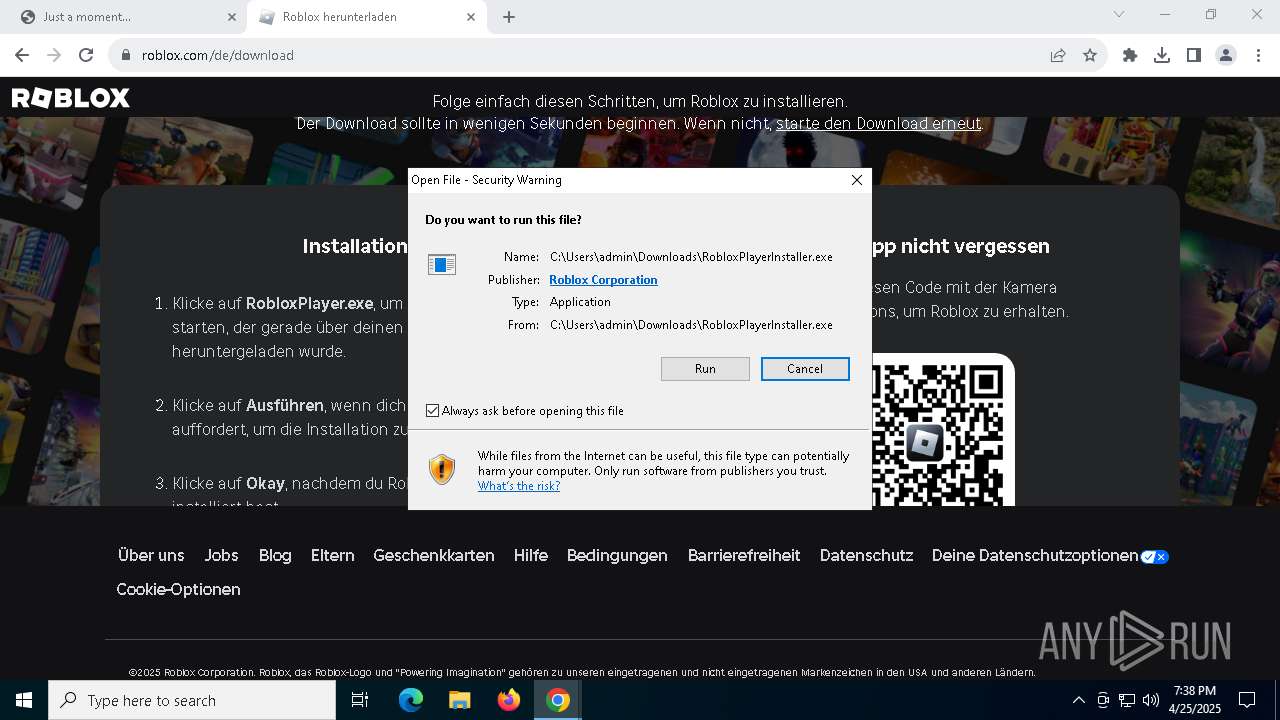Open a new browser tab
Image resolution: width=1280 pixels, height=720 pixels.
point(509,17)
